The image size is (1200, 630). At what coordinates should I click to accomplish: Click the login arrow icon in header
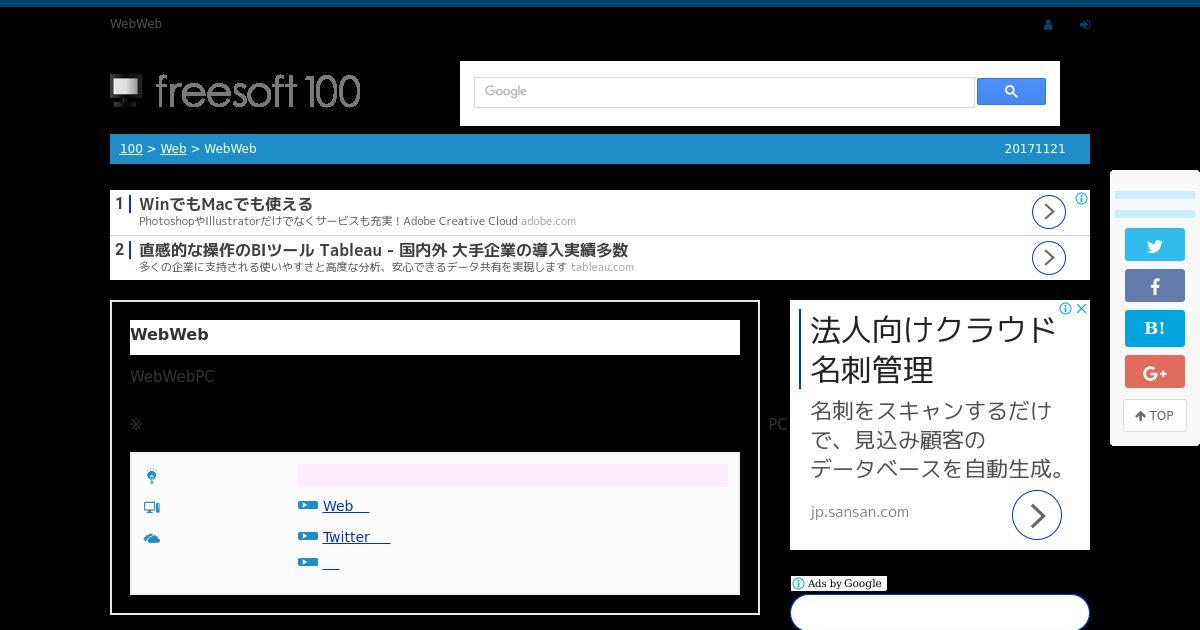tap(1085, 25)
